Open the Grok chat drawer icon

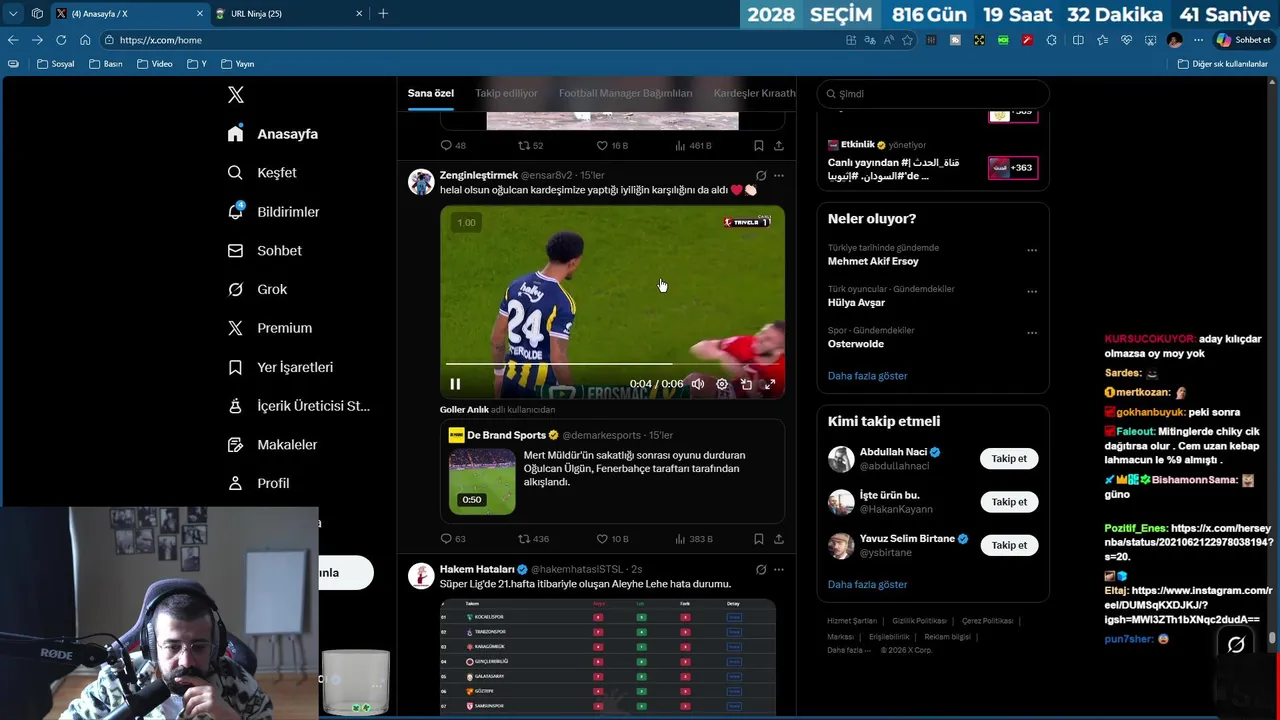coord(1236,645)
